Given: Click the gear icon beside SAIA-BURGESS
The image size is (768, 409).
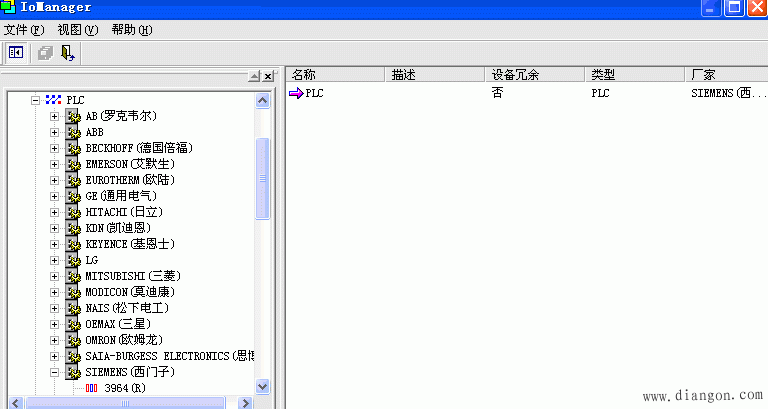Looking at the screenshot, I should click(x=73, y=356).
